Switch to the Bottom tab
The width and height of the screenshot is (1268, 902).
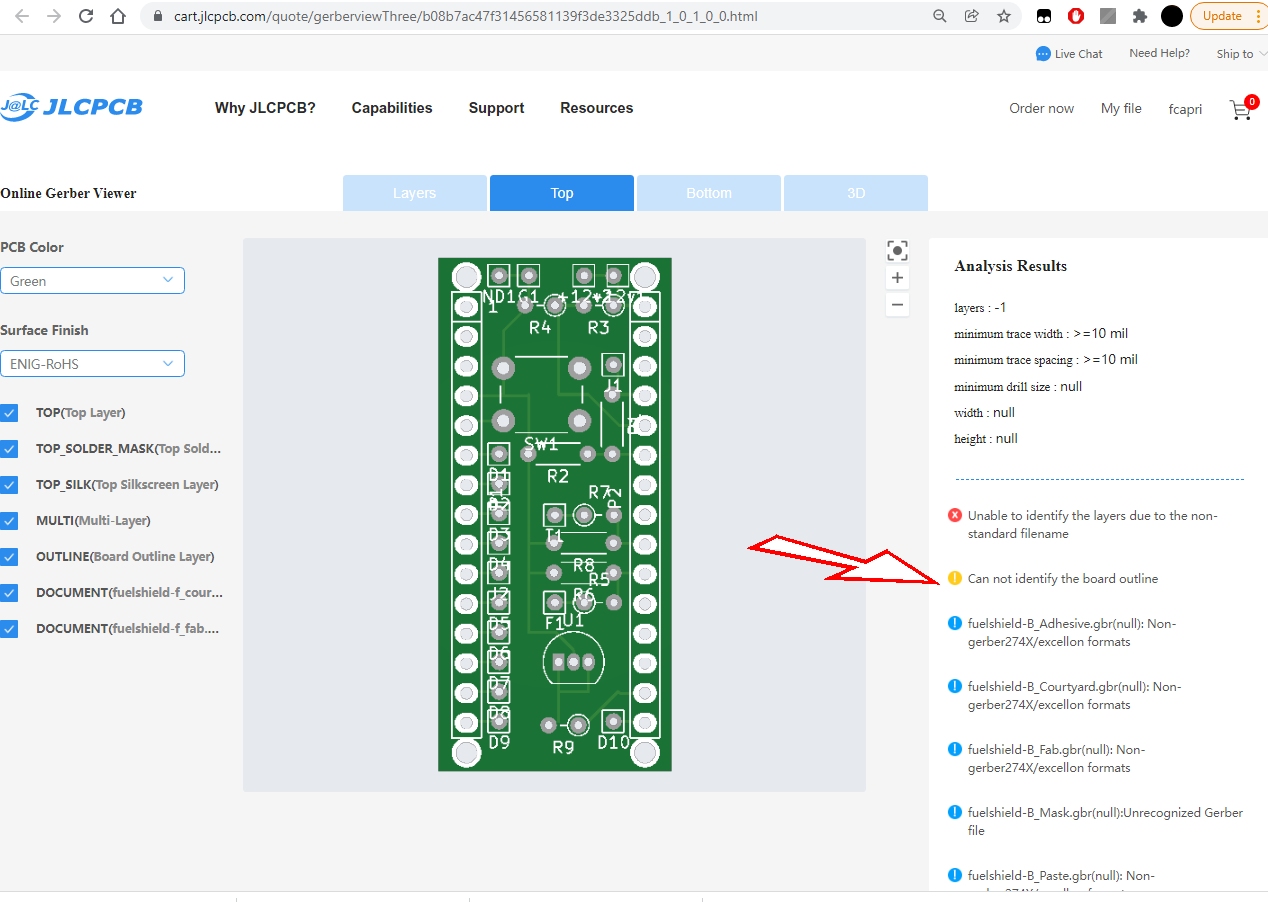click(709, 193)
